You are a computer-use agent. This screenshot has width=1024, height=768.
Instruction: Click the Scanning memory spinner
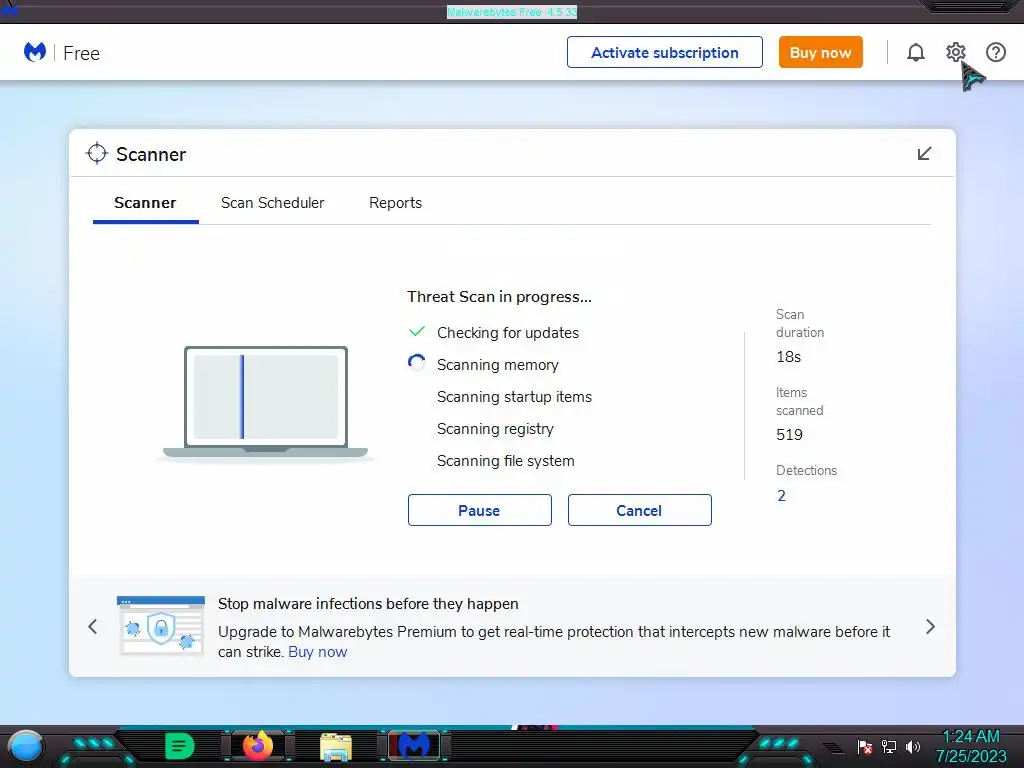[x=417, y=362]
